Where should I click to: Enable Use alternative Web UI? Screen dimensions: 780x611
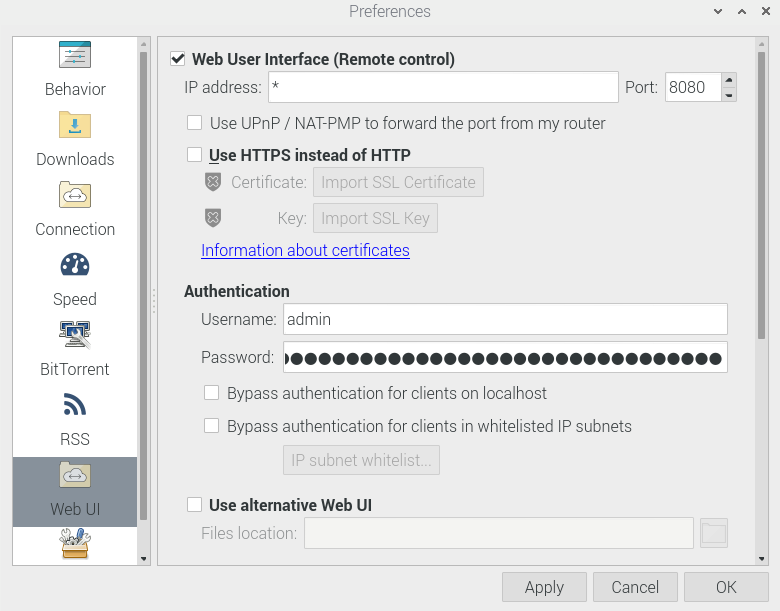(195, 505)
